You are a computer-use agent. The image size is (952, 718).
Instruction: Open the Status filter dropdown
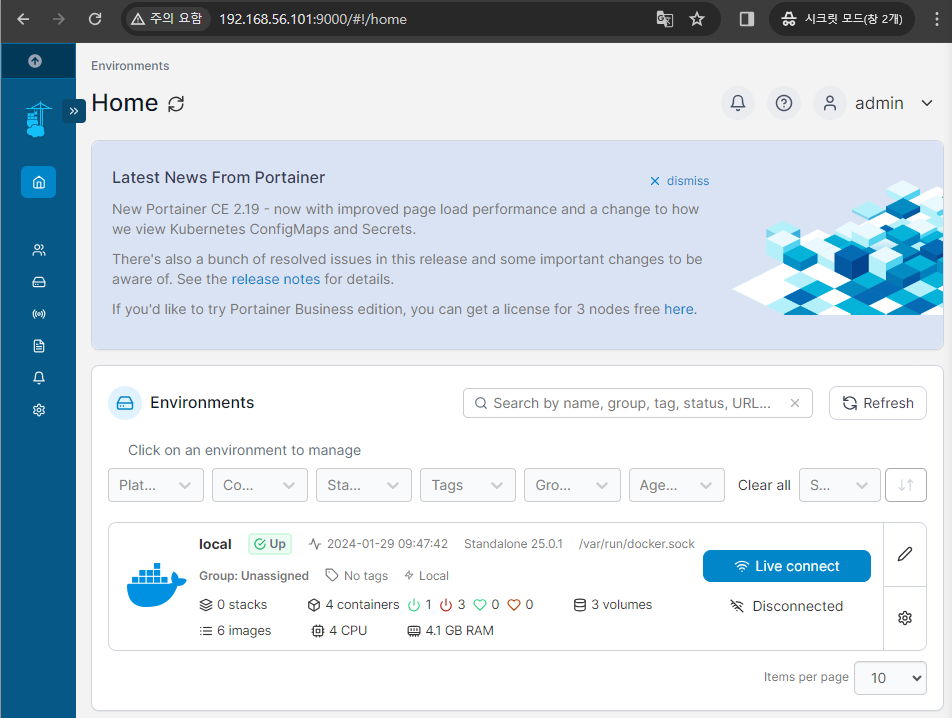pyautogui.click(x=364, y=485)
